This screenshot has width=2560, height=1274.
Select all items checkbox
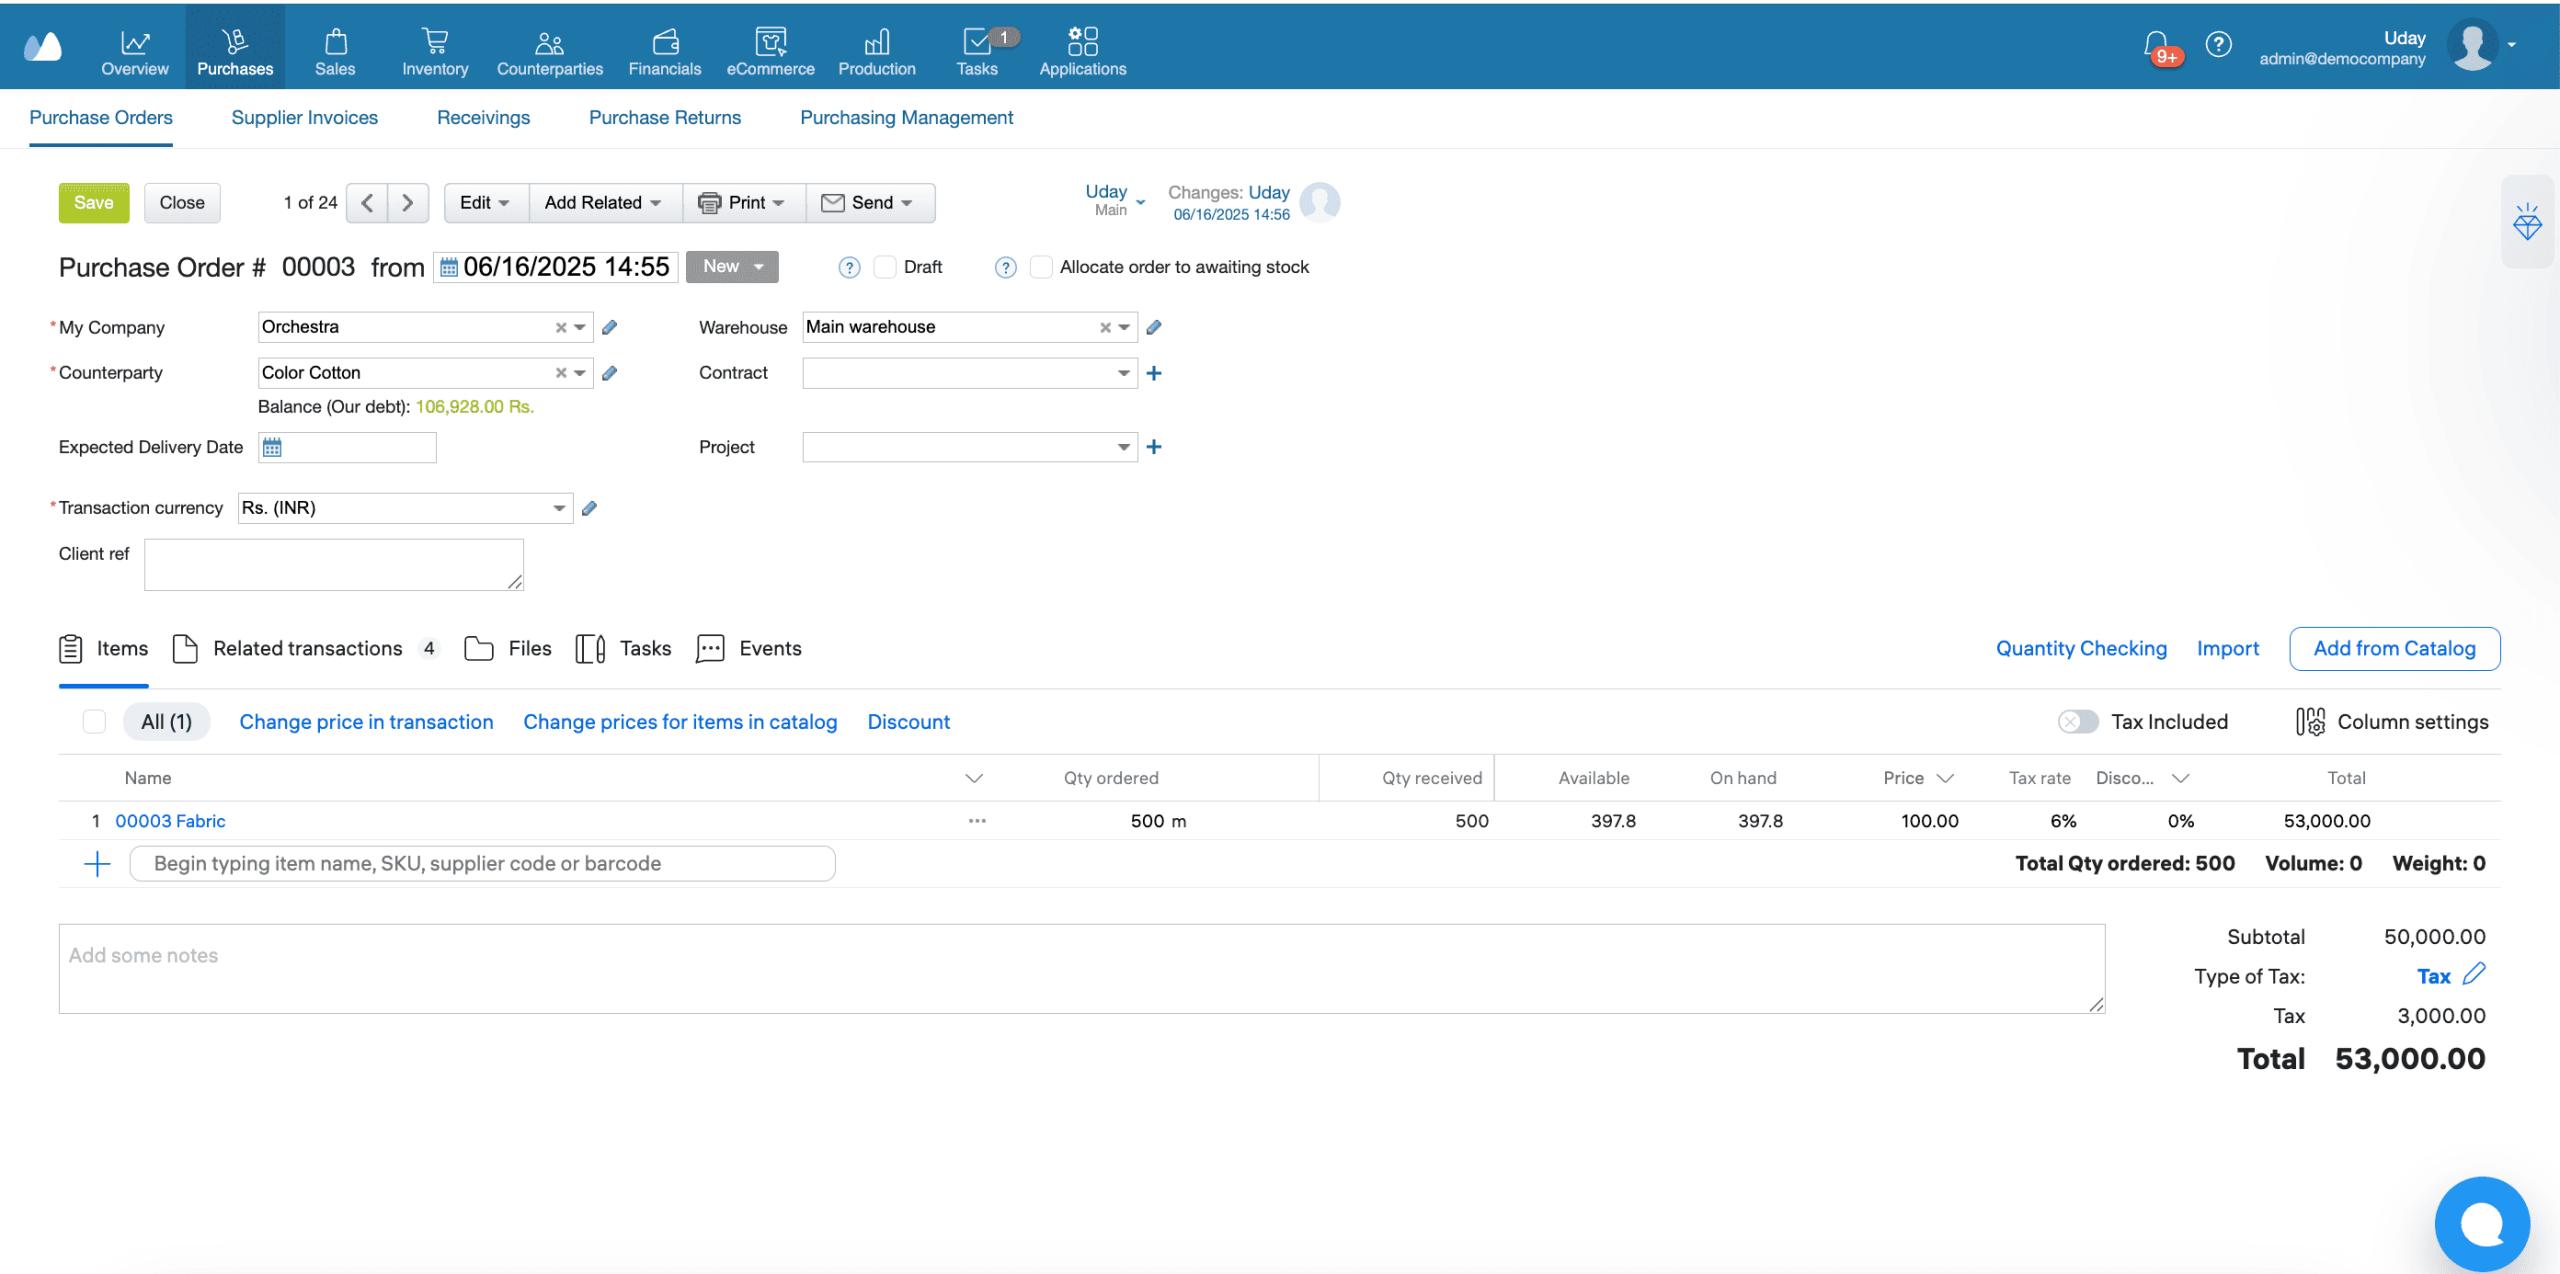point(94,722)
